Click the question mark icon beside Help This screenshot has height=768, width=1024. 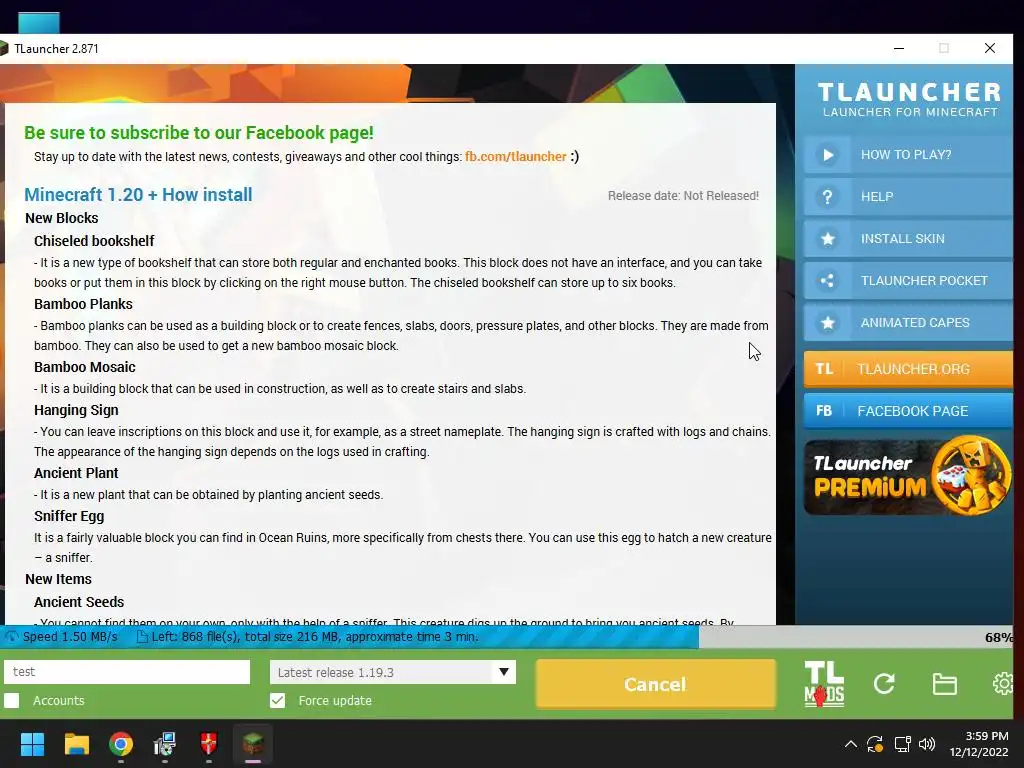pos(827,197)
